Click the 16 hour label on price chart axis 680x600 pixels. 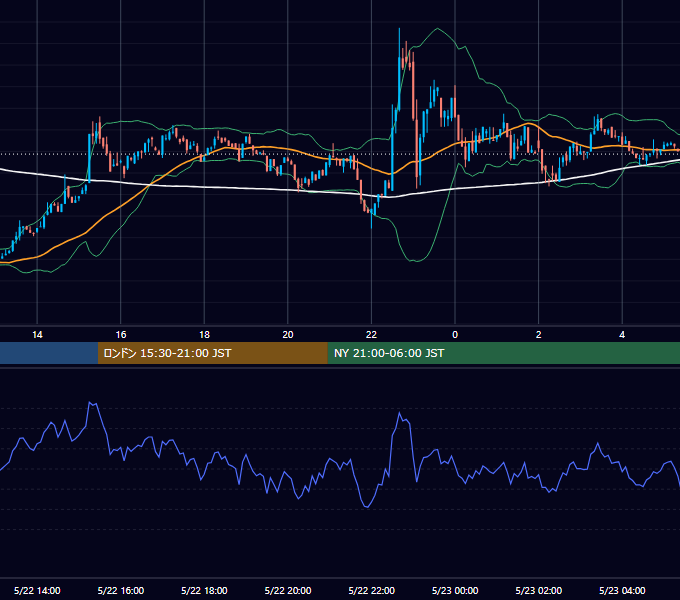(121, 335)
